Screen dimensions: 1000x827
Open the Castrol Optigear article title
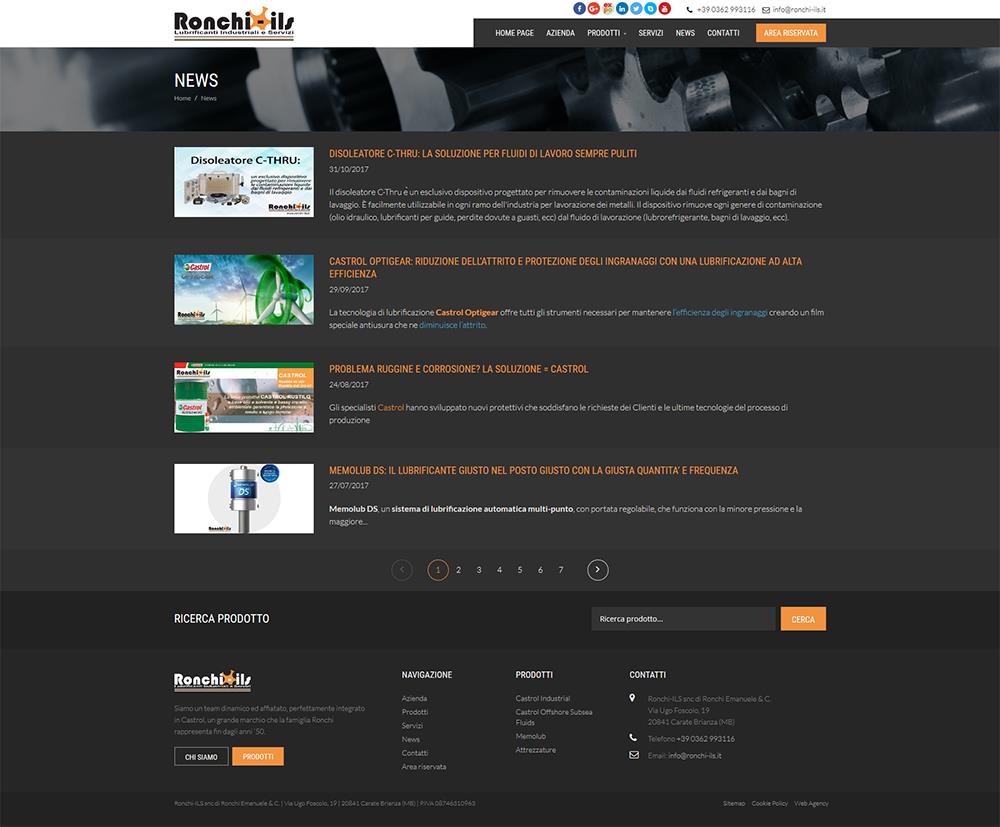[566, 268]
